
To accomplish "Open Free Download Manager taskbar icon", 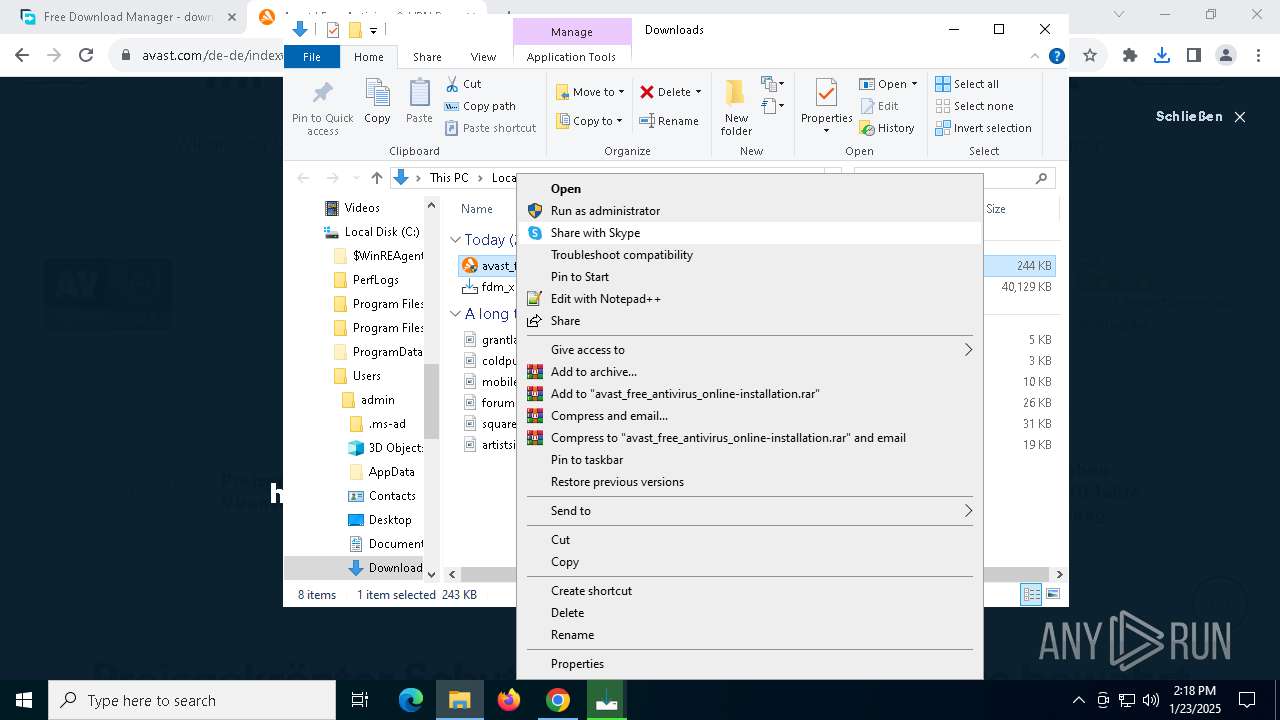I will click(607, 700).
